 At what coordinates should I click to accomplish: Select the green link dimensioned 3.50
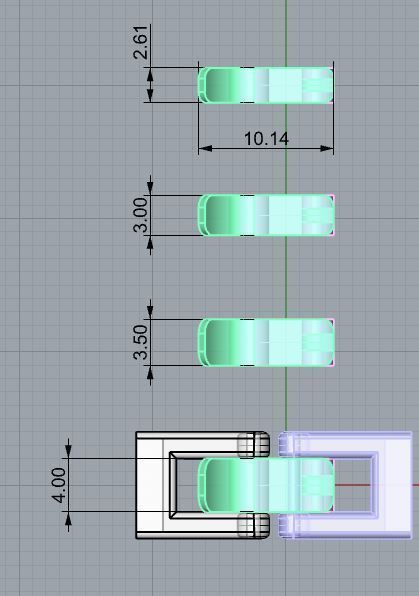coord(266,342)
